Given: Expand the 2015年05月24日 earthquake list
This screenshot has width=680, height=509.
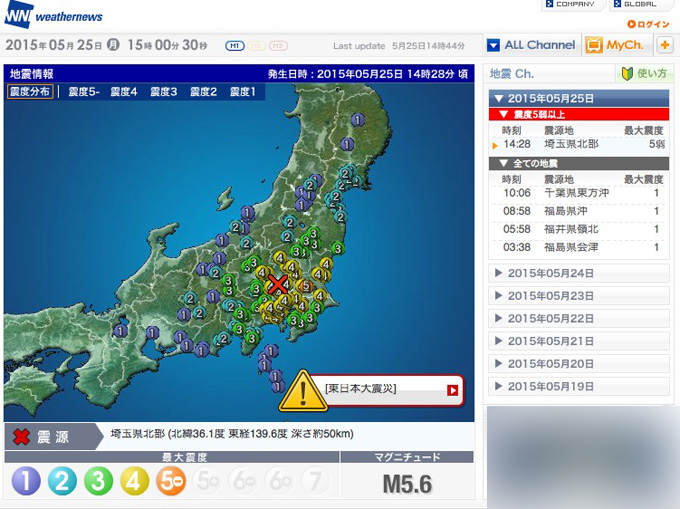Looking at the screenshot, I should click(578, 273).
